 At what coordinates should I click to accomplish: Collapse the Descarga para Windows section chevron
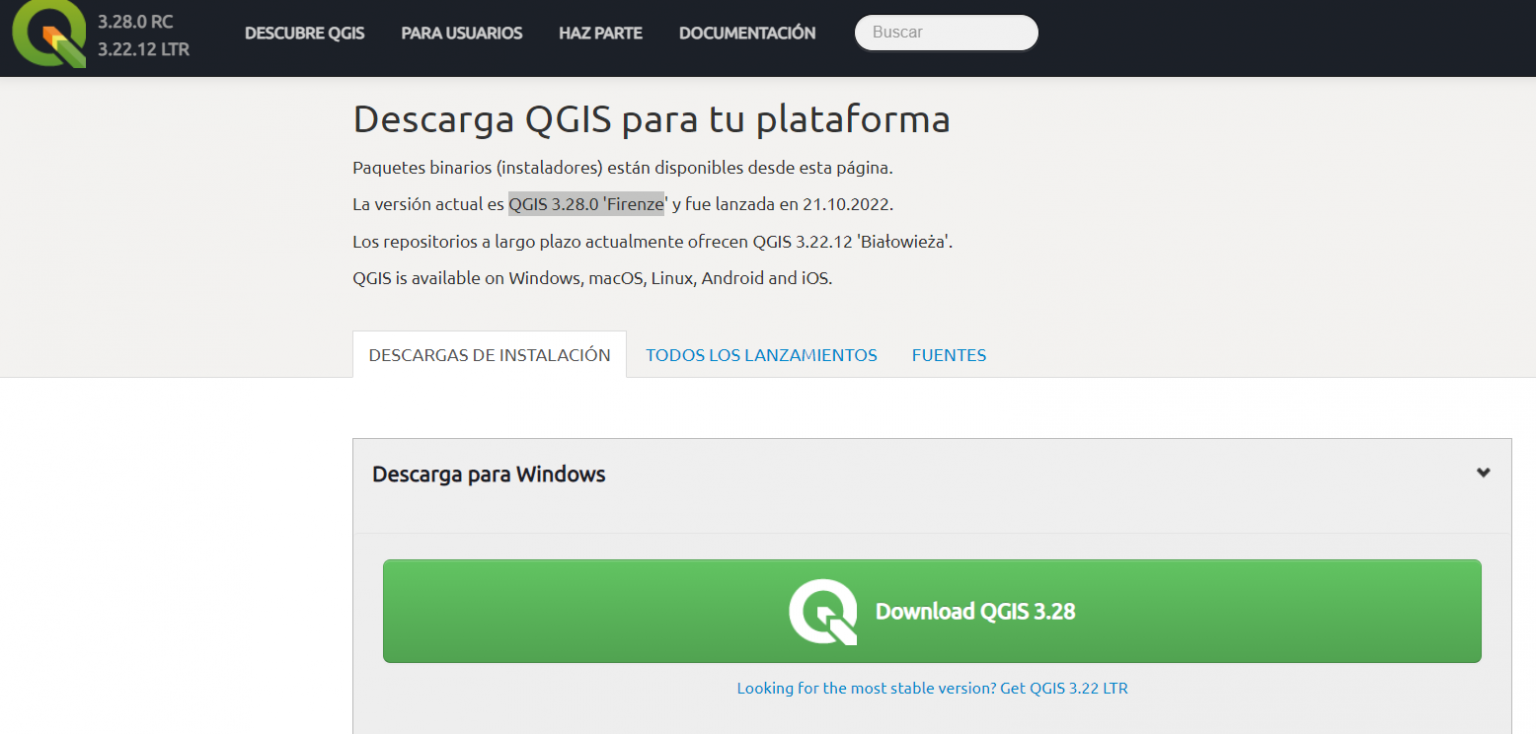click(1483, 473)
